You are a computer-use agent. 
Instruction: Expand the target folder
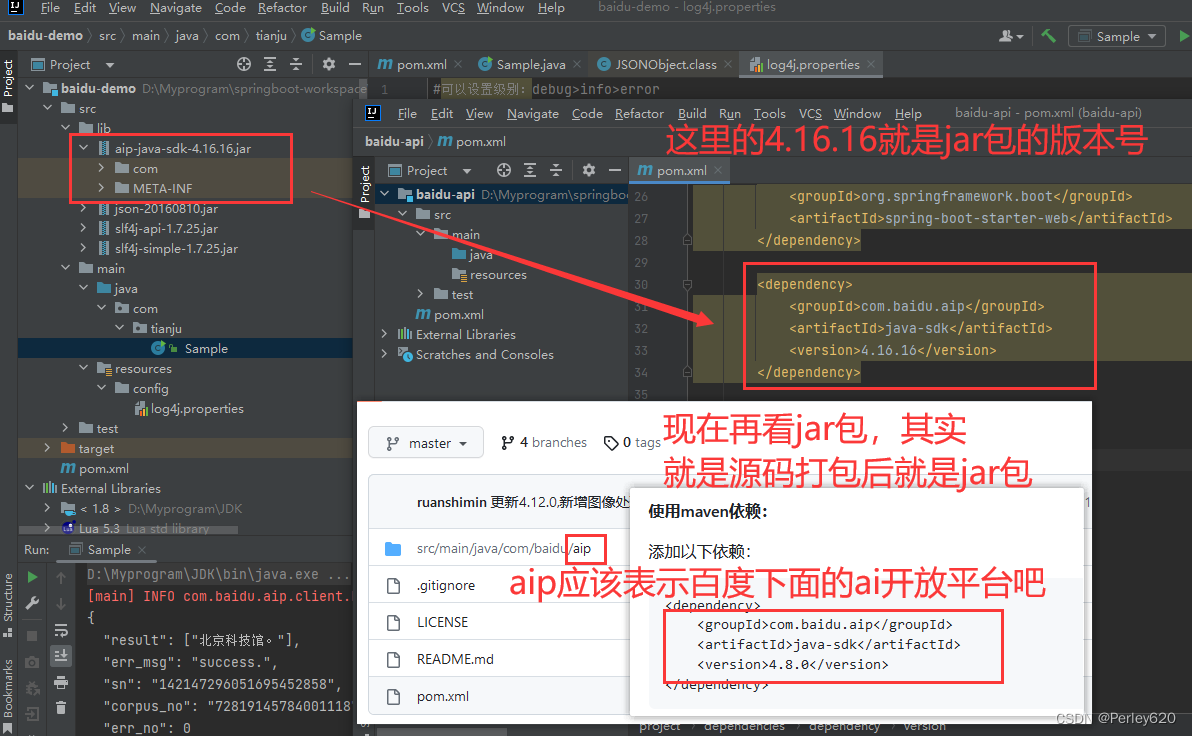47,449
